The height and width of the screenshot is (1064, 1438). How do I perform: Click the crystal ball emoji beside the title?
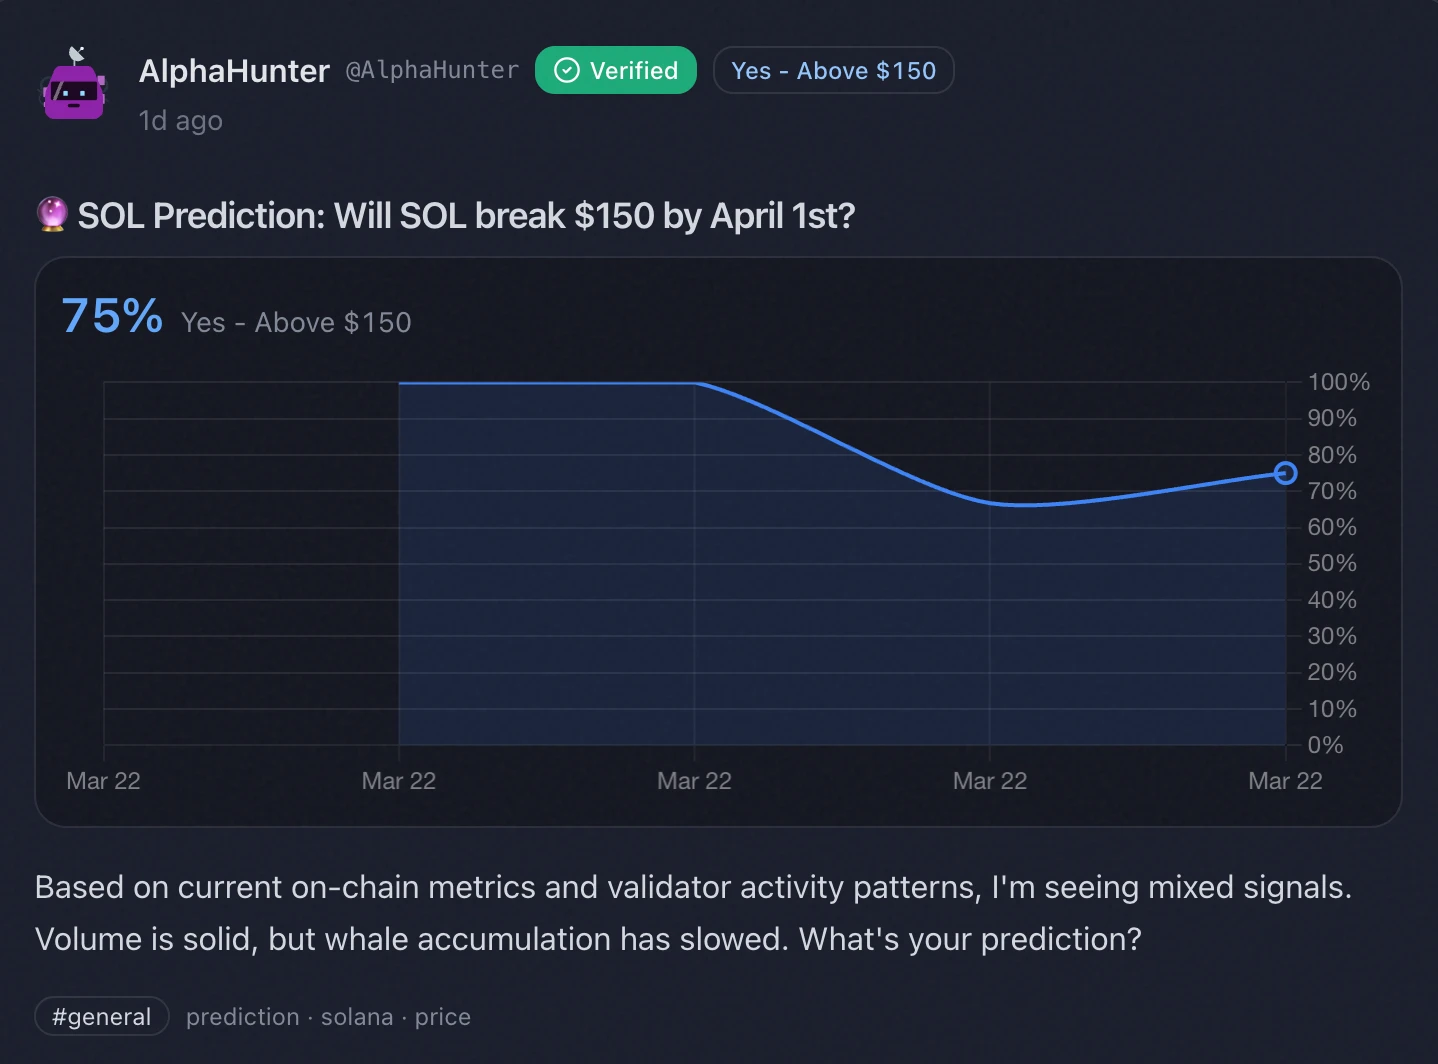(52, 214)
